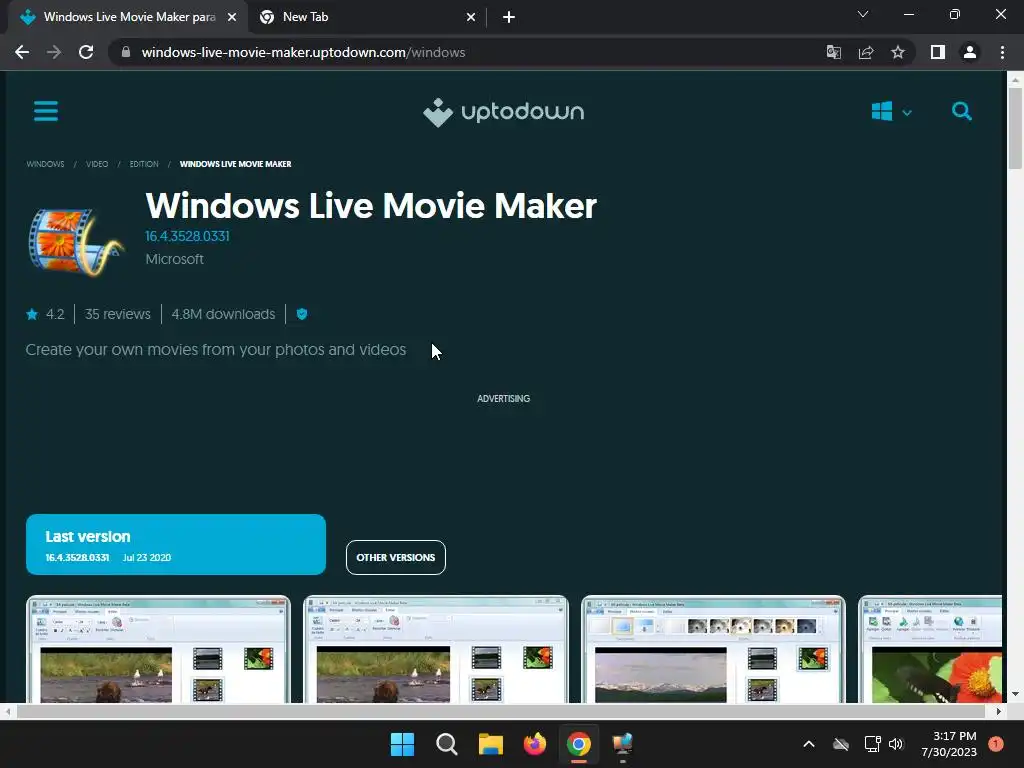Open the Windows Start menu
The image size is (1024, 768).
402,744
